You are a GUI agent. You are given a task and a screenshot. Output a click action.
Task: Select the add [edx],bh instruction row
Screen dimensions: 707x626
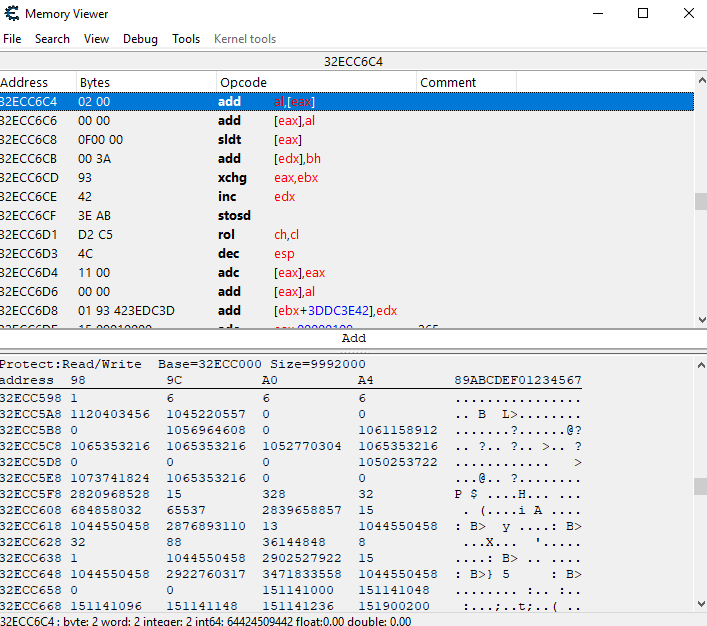[x=347, y=158]
